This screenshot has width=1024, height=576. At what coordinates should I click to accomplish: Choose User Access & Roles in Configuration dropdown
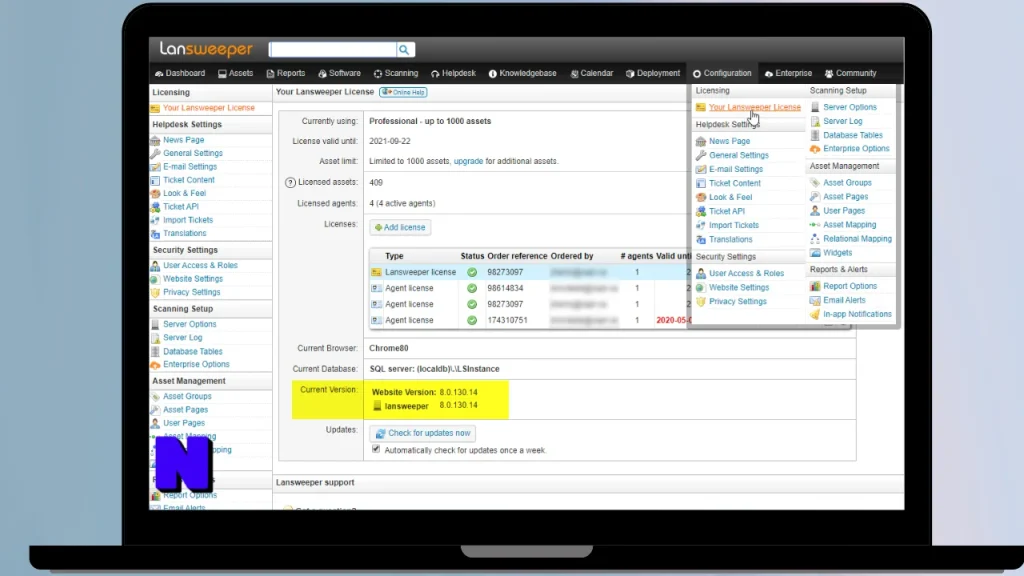coord(746,274)
